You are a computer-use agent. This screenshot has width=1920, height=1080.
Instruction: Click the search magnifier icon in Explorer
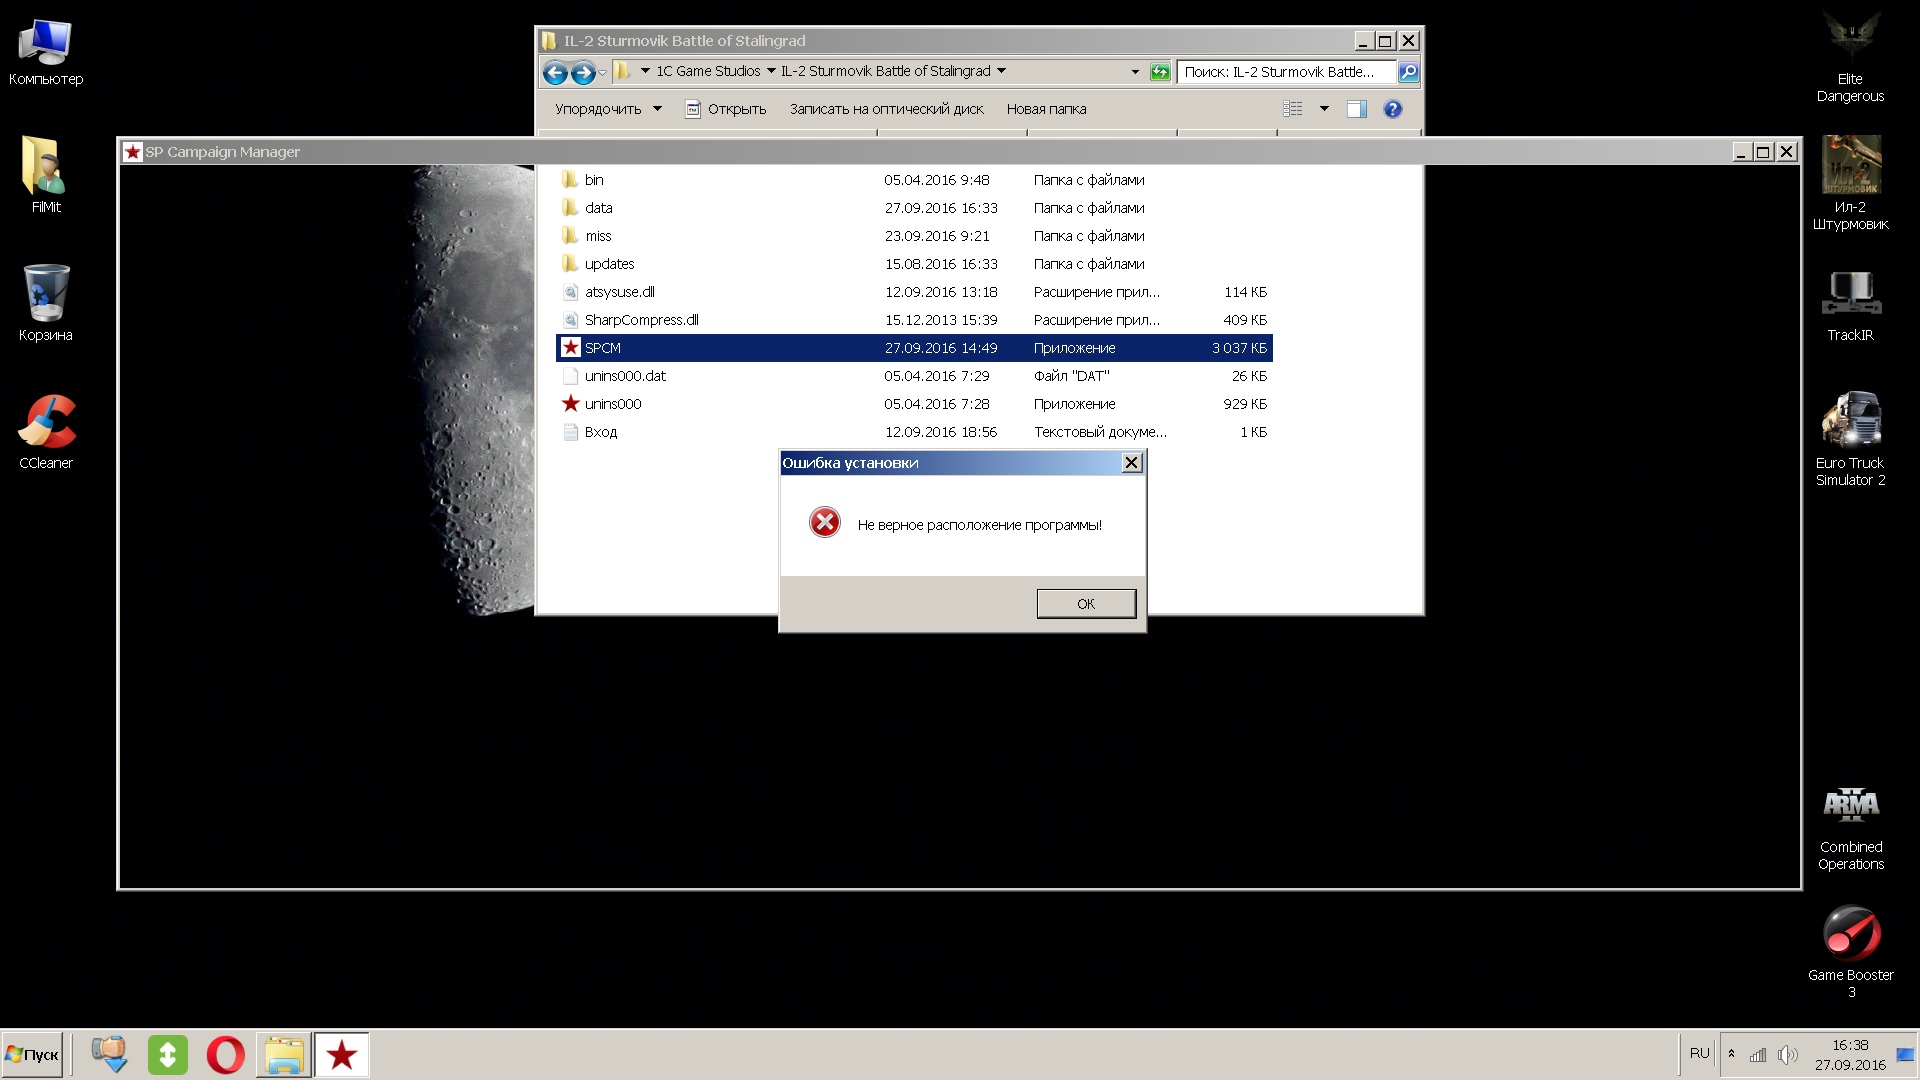click(x=1408, y=72)
